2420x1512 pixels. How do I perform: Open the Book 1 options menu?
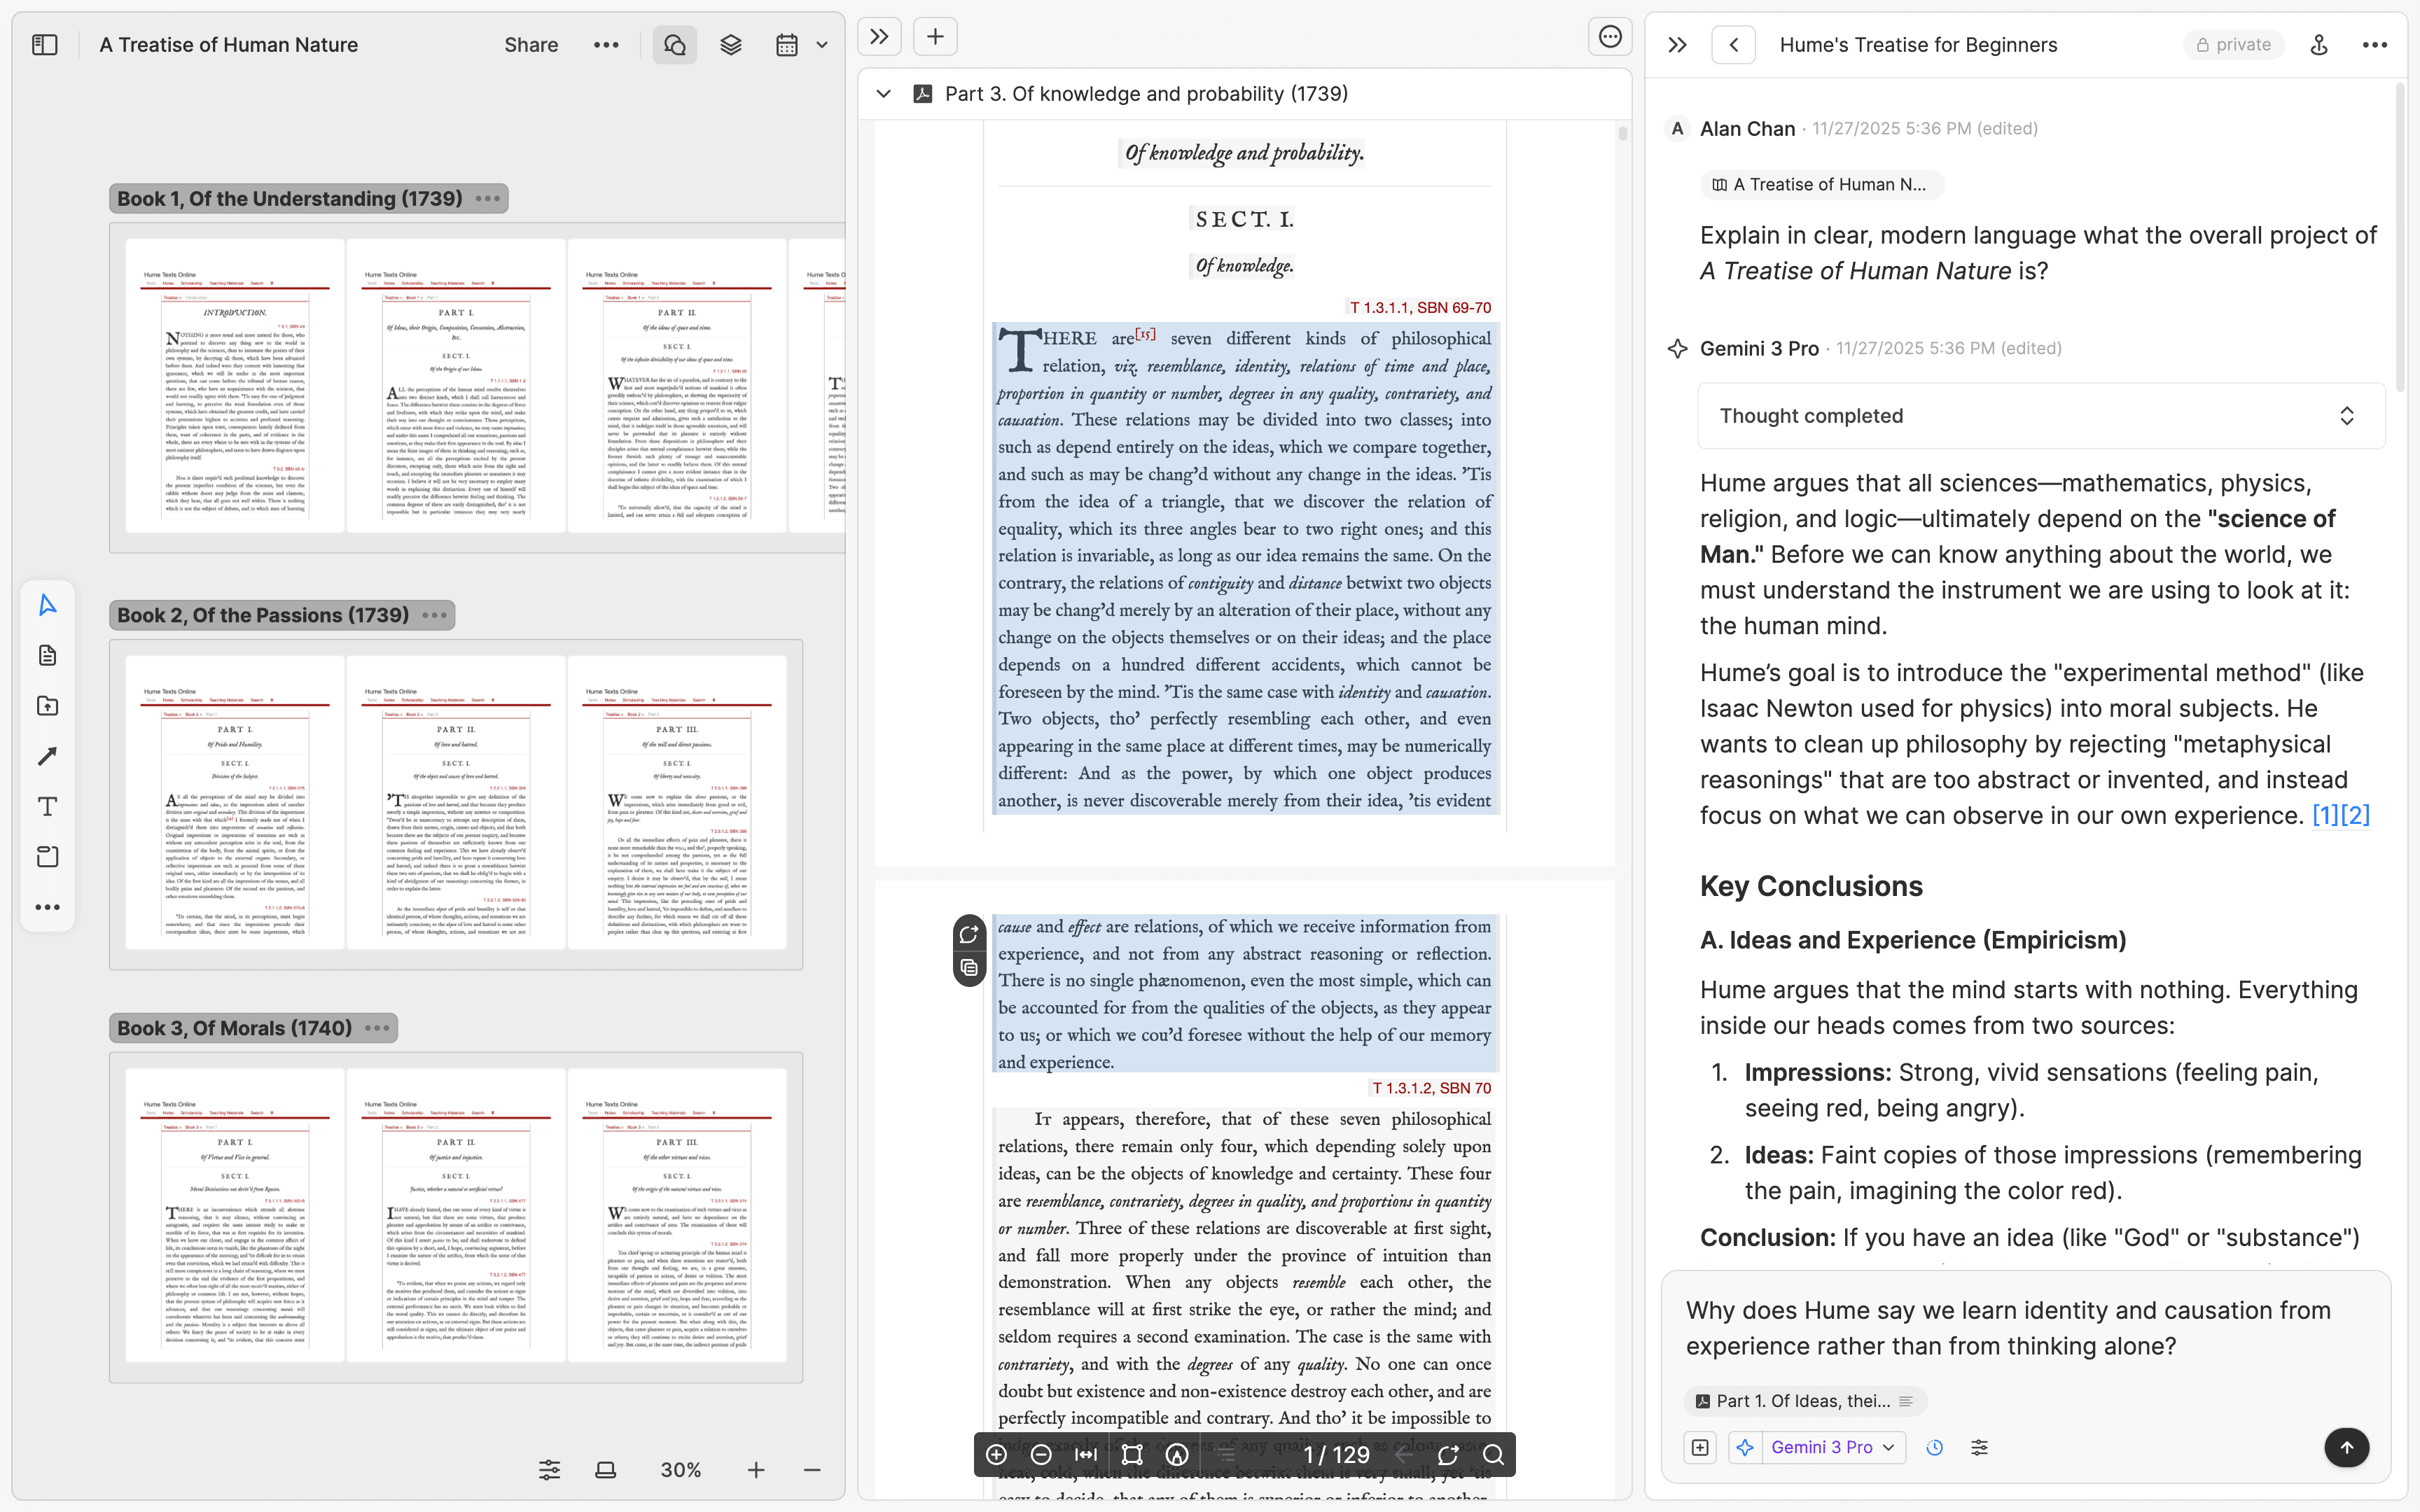(x=488, y=198)
